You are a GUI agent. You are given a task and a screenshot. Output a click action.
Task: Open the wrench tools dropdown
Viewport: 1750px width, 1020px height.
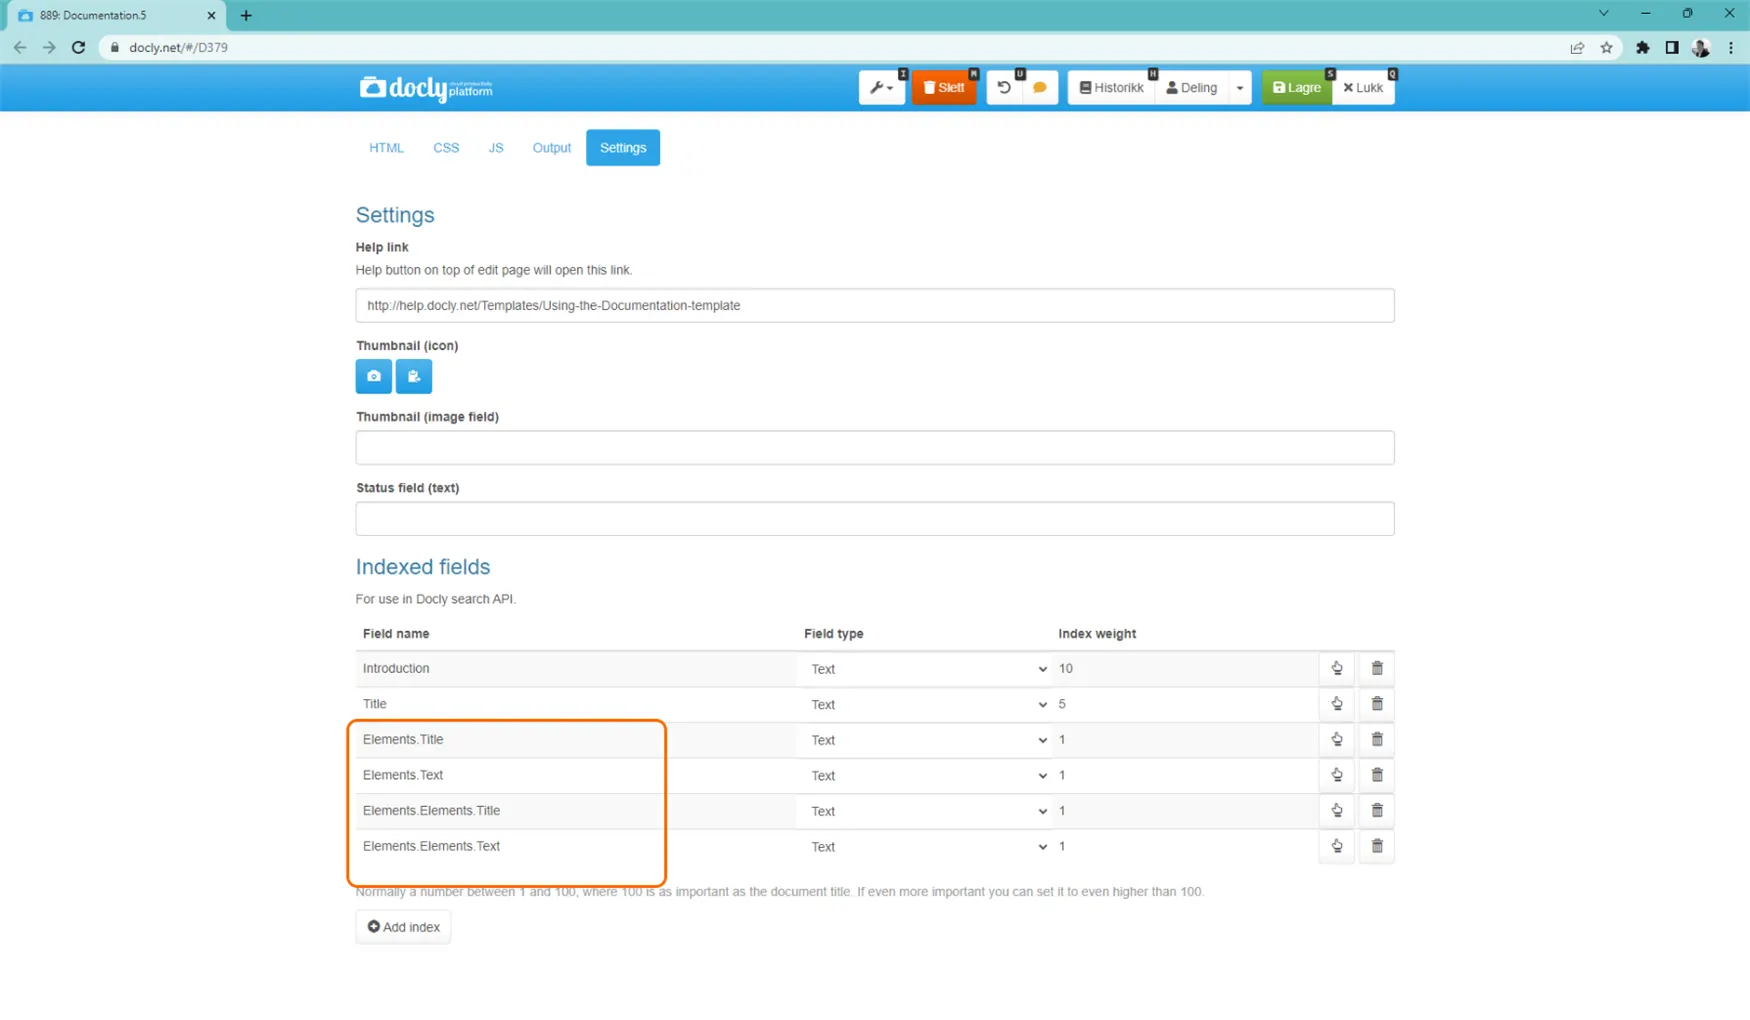[x=882, y=88]
